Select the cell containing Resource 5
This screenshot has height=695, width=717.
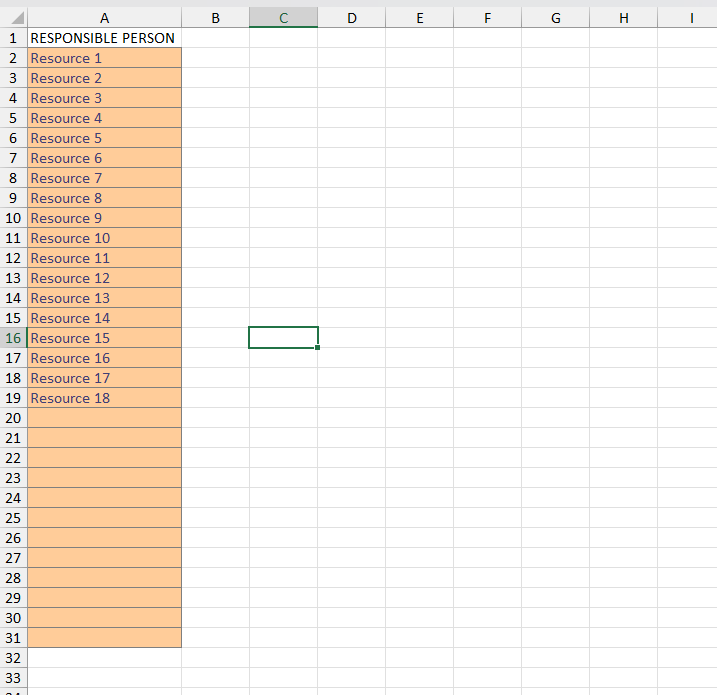pyautogui.click(x=105, y=138)
